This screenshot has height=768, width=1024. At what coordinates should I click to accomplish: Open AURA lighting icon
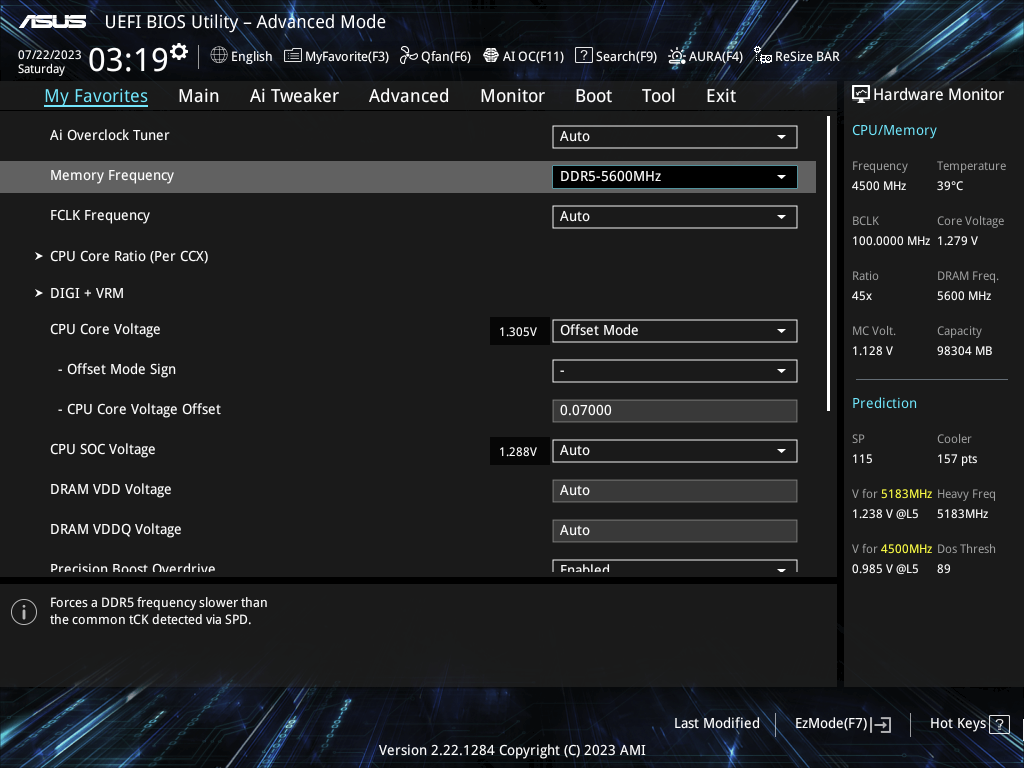click(x=677, y=56)
